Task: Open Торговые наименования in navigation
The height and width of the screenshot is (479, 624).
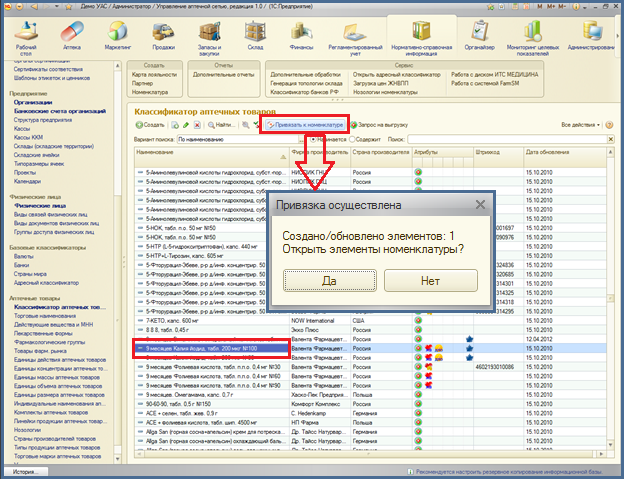Action: click(45, 316)
